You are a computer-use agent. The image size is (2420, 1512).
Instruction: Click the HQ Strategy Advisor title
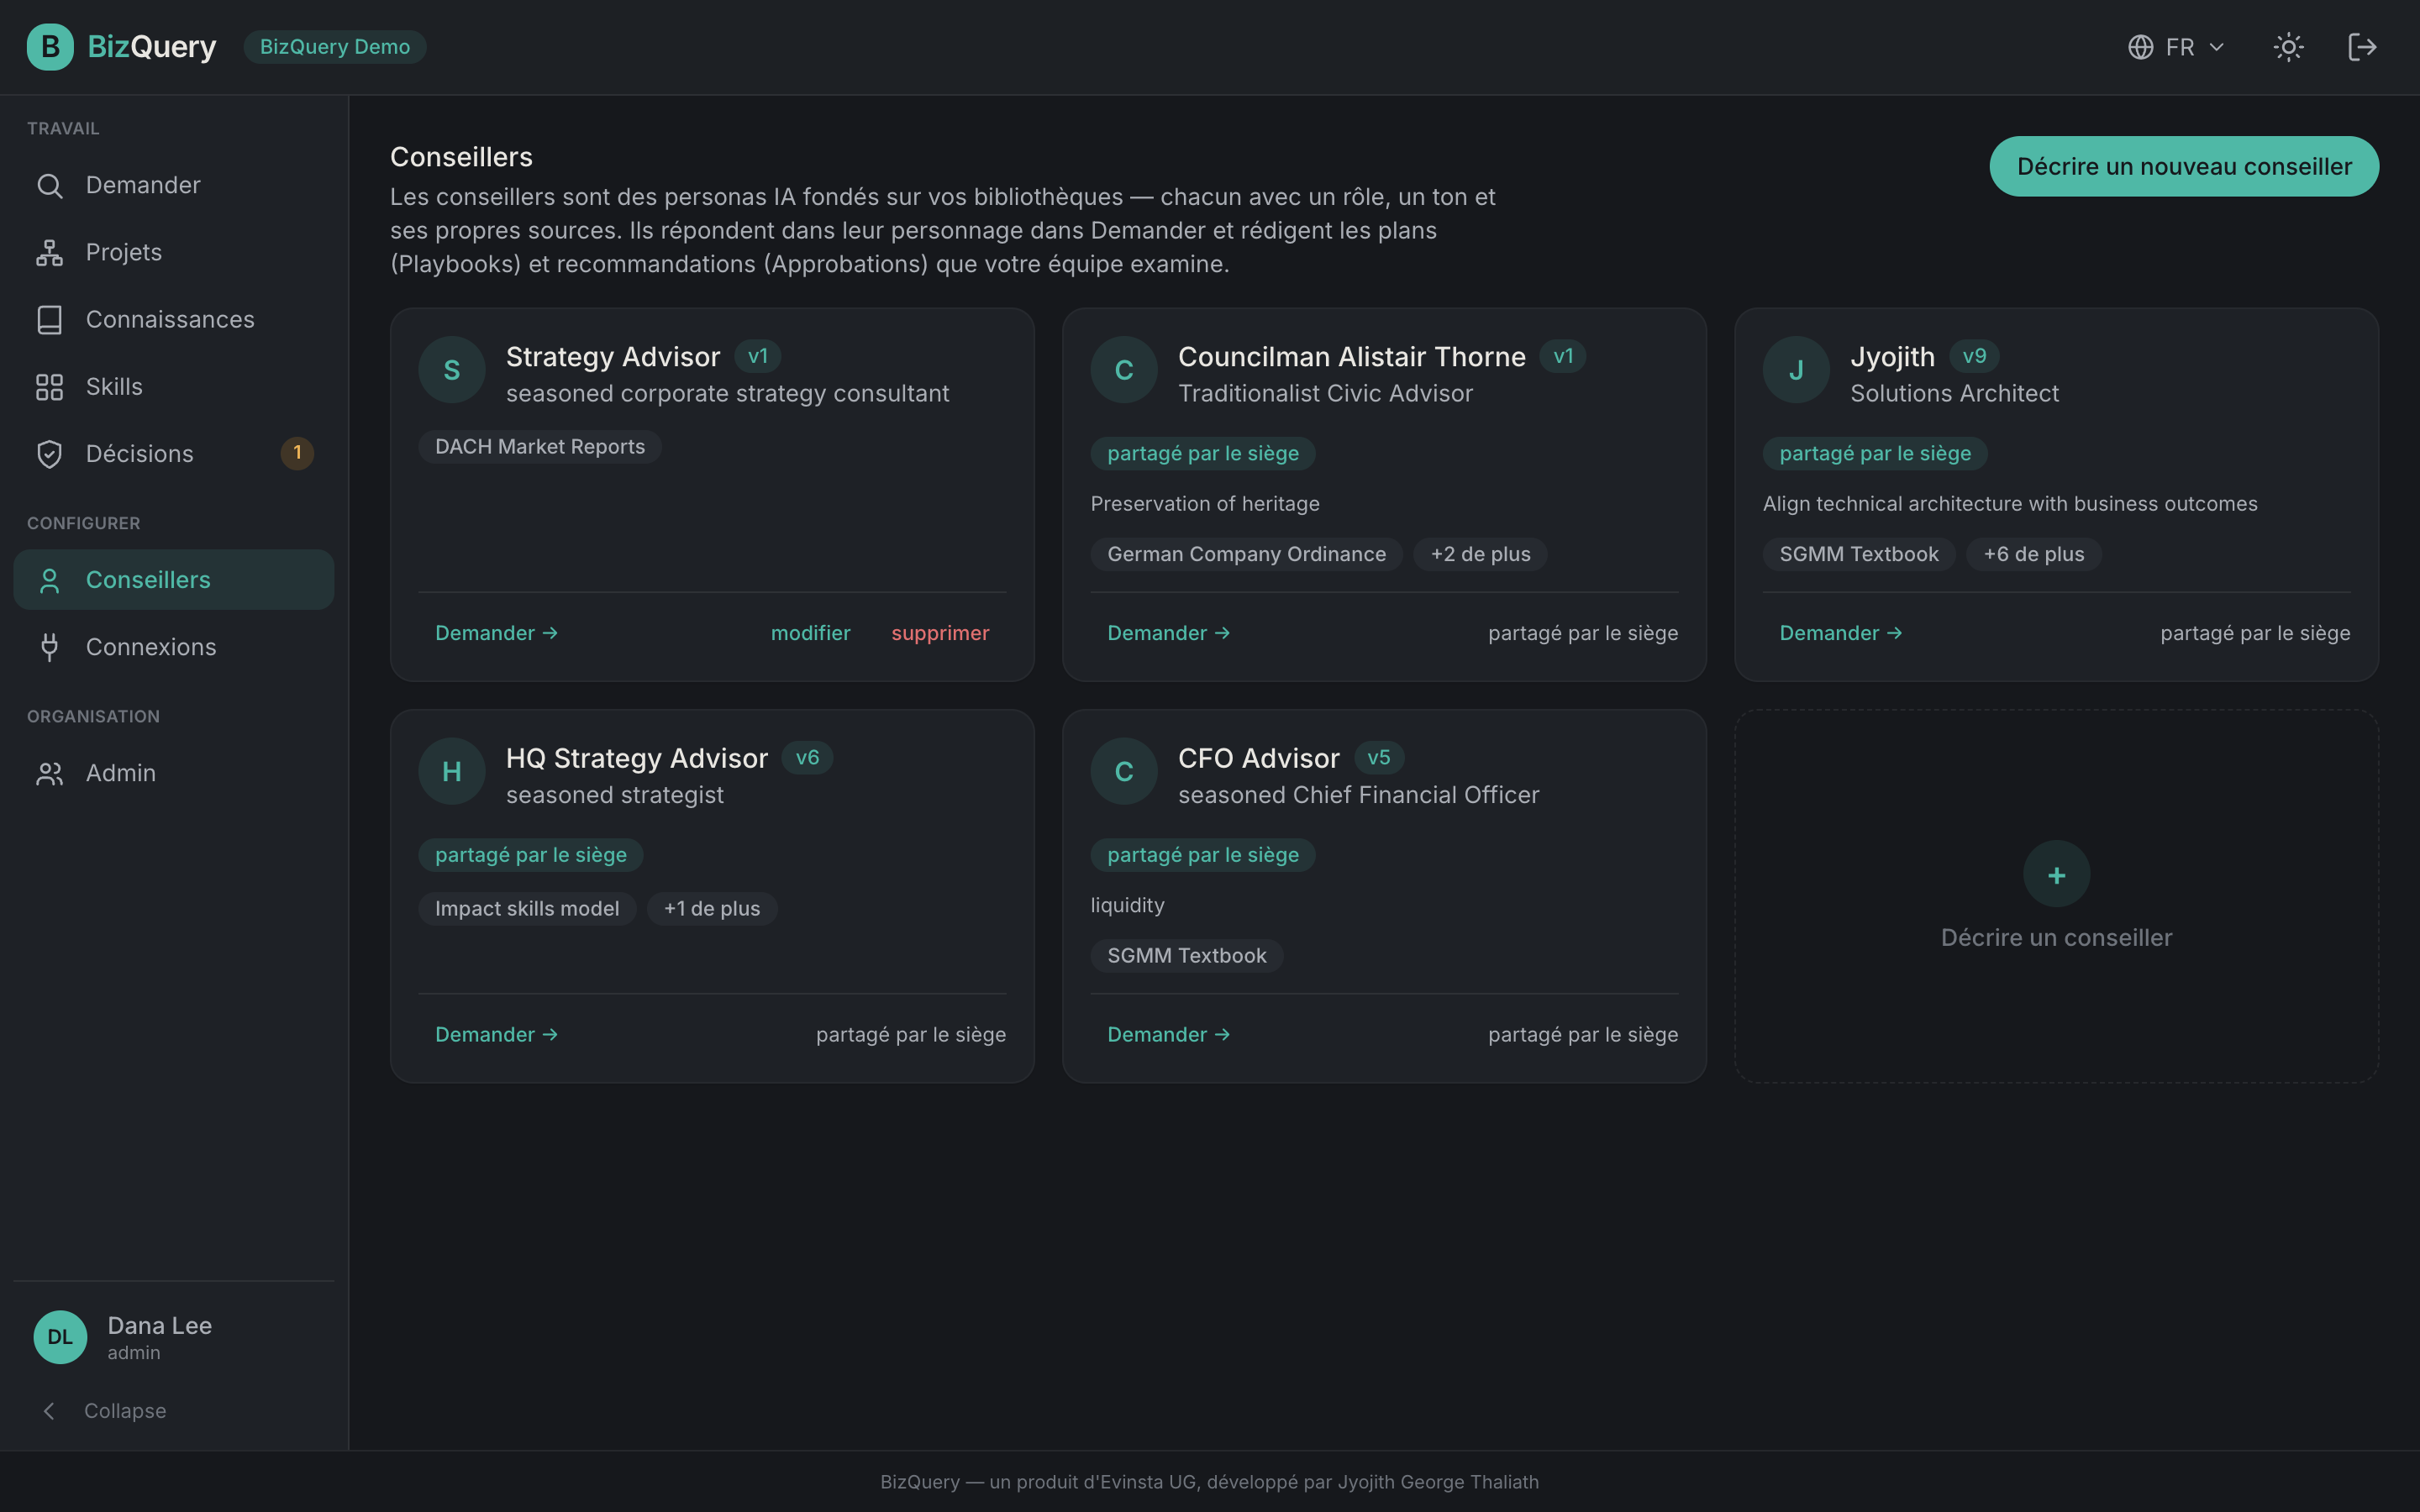pyautogui.click(x=637, y=759)
